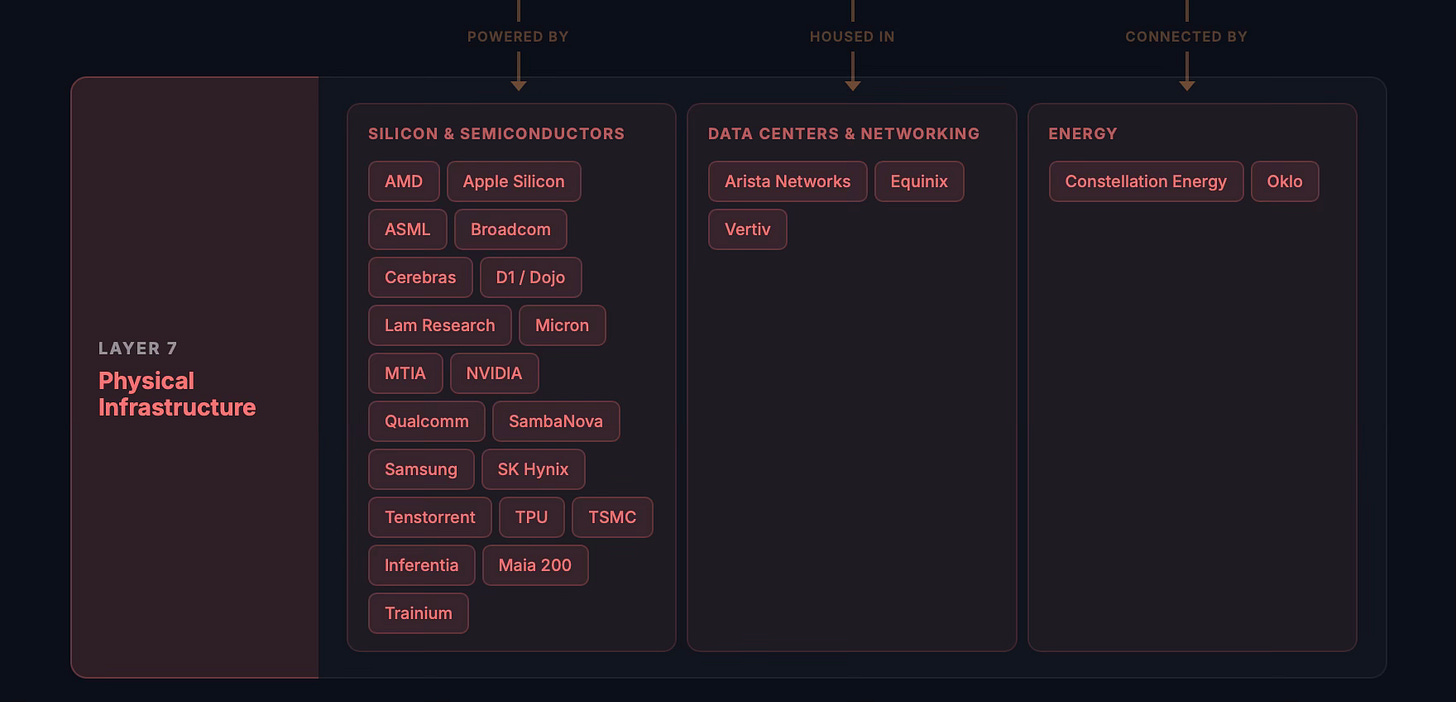Screen dimensions: 1456x702
Task: Click the Physical Infrastructure title
Action: [177, 394]
